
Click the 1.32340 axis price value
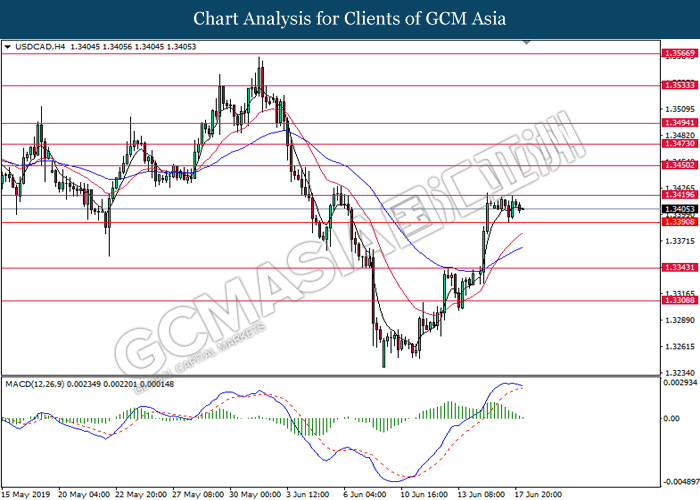[679, 373]
